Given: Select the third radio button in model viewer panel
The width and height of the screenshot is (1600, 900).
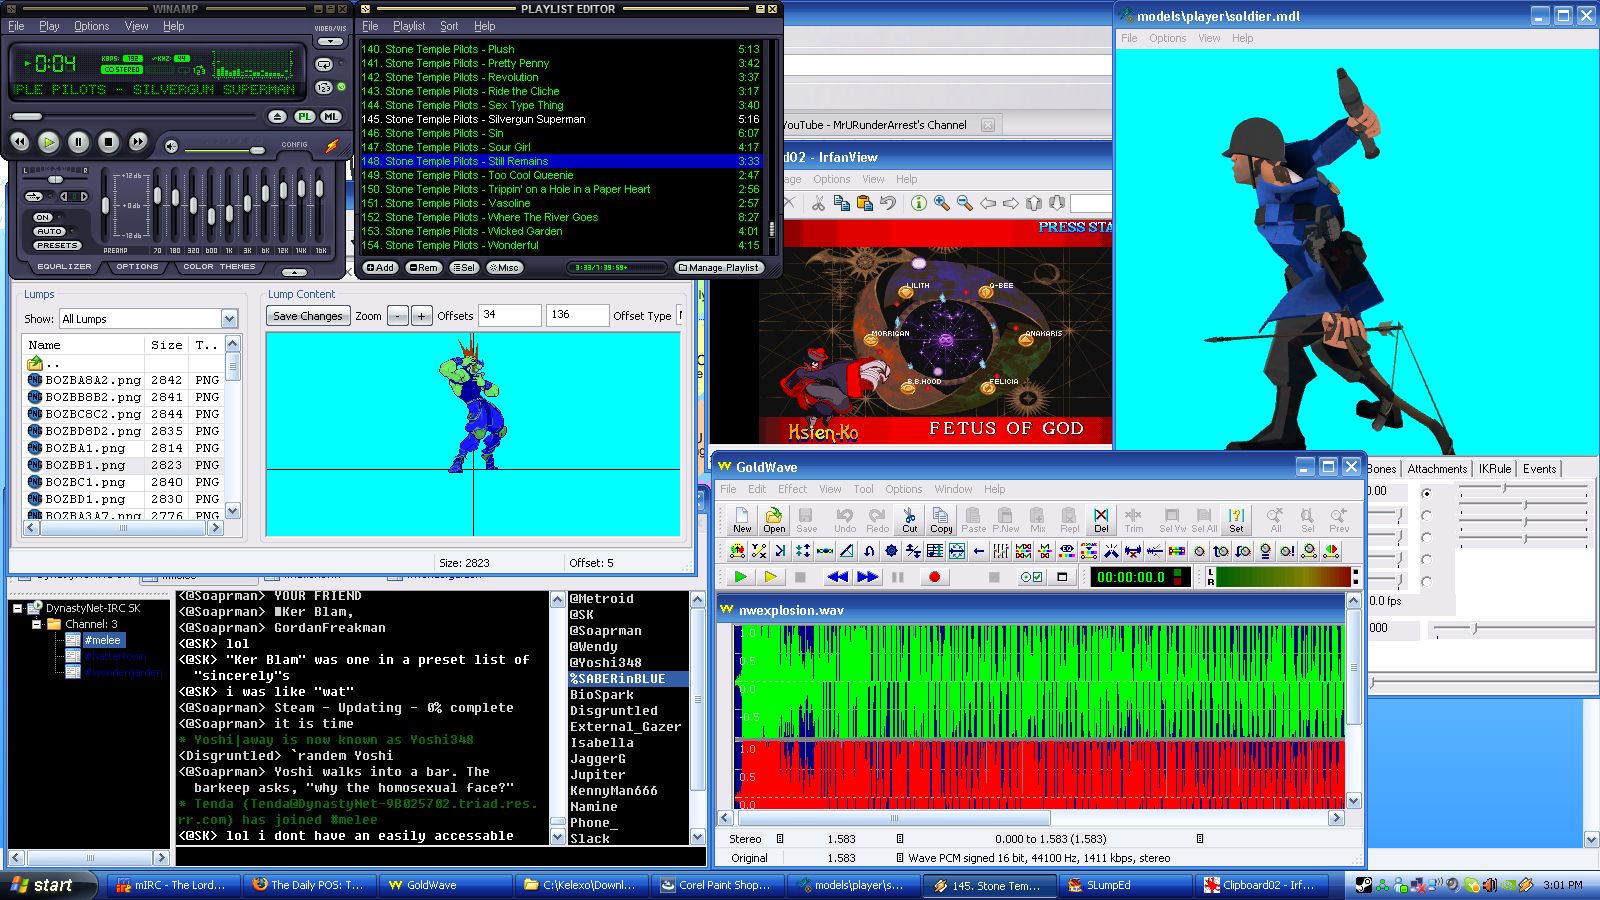Looking at the screenshot, I should [1426, 537].
